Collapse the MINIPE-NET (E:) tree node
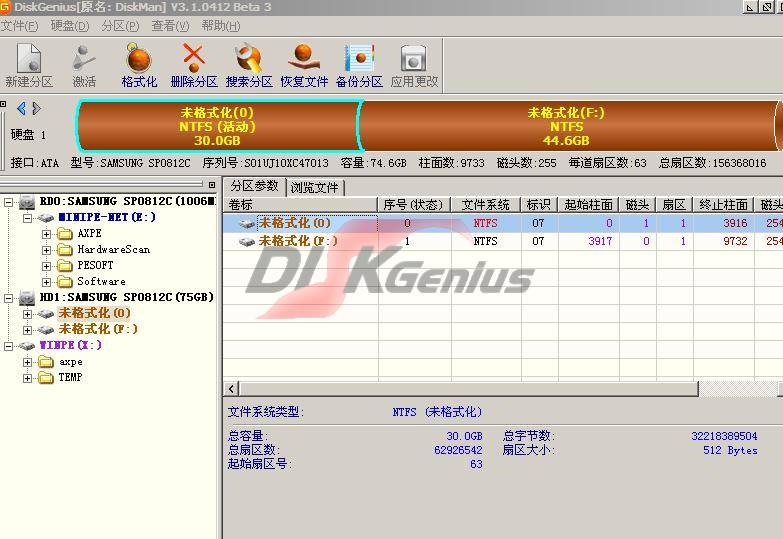The width and height of the screenshot is (783, 539). [x=27, y=218]
